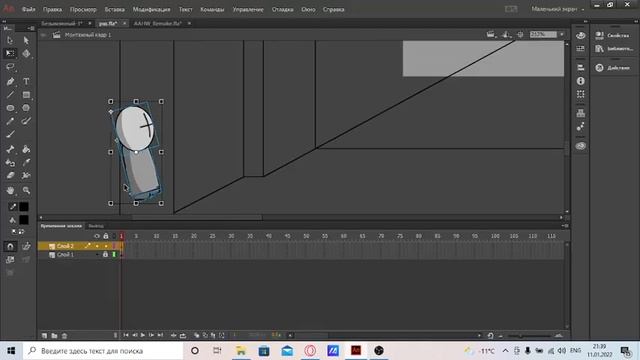
Task: Toggle visibility dot on Слой 2 layer
Action: click(x=97, y=246)
